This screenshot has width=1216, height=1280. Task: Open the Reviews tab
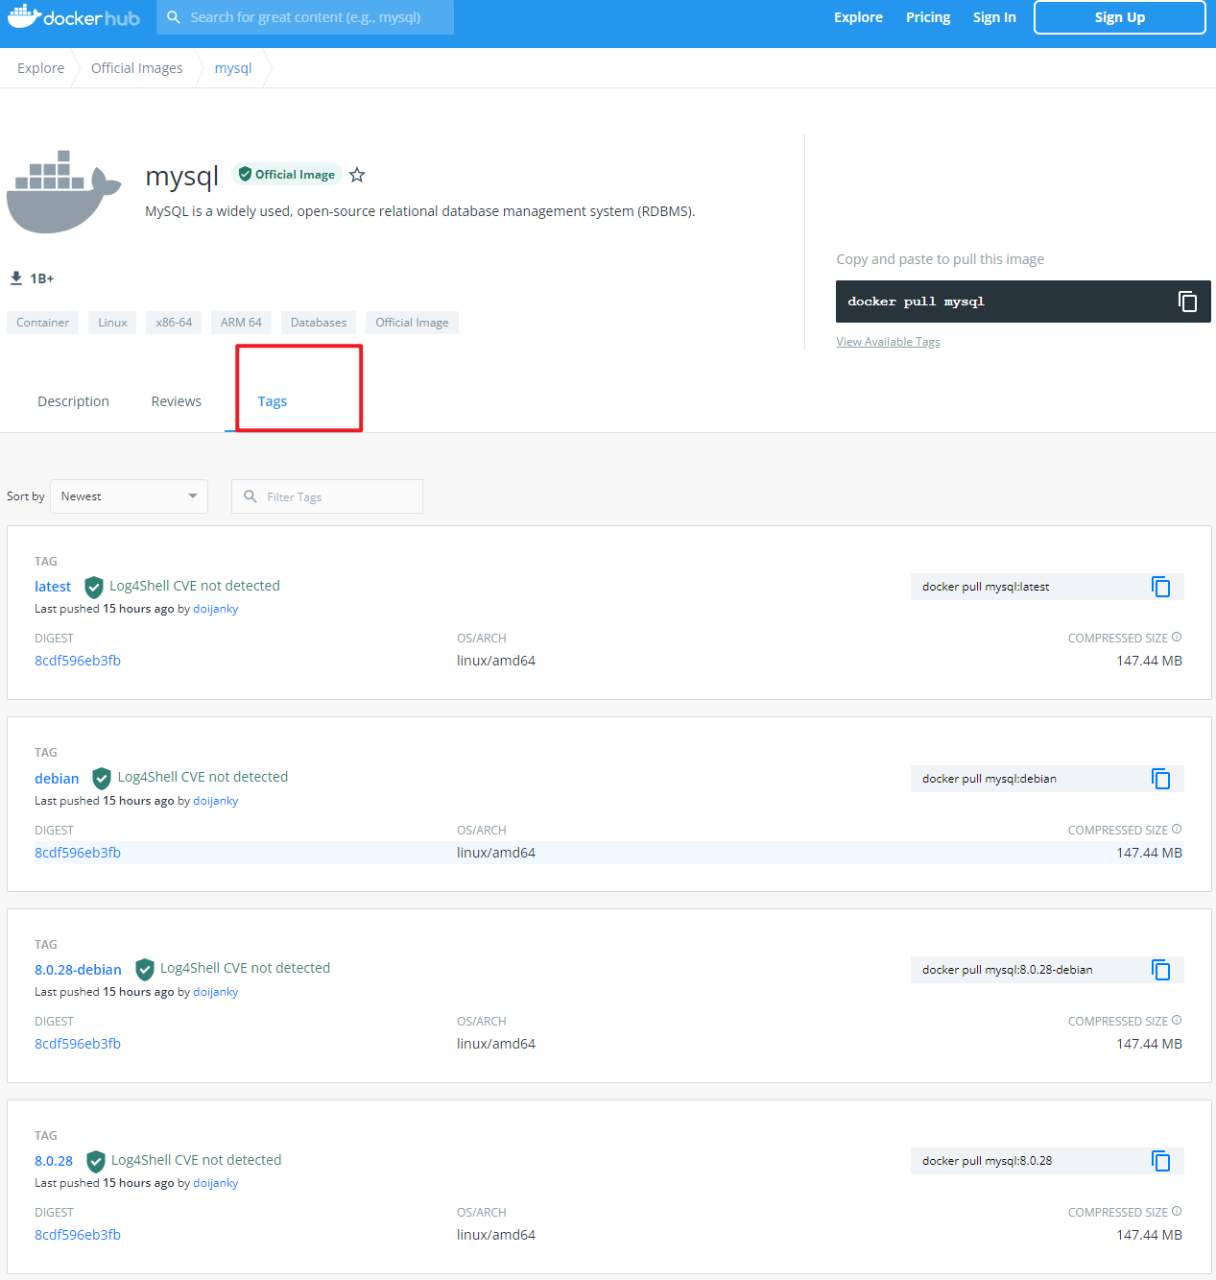[176, 401]
